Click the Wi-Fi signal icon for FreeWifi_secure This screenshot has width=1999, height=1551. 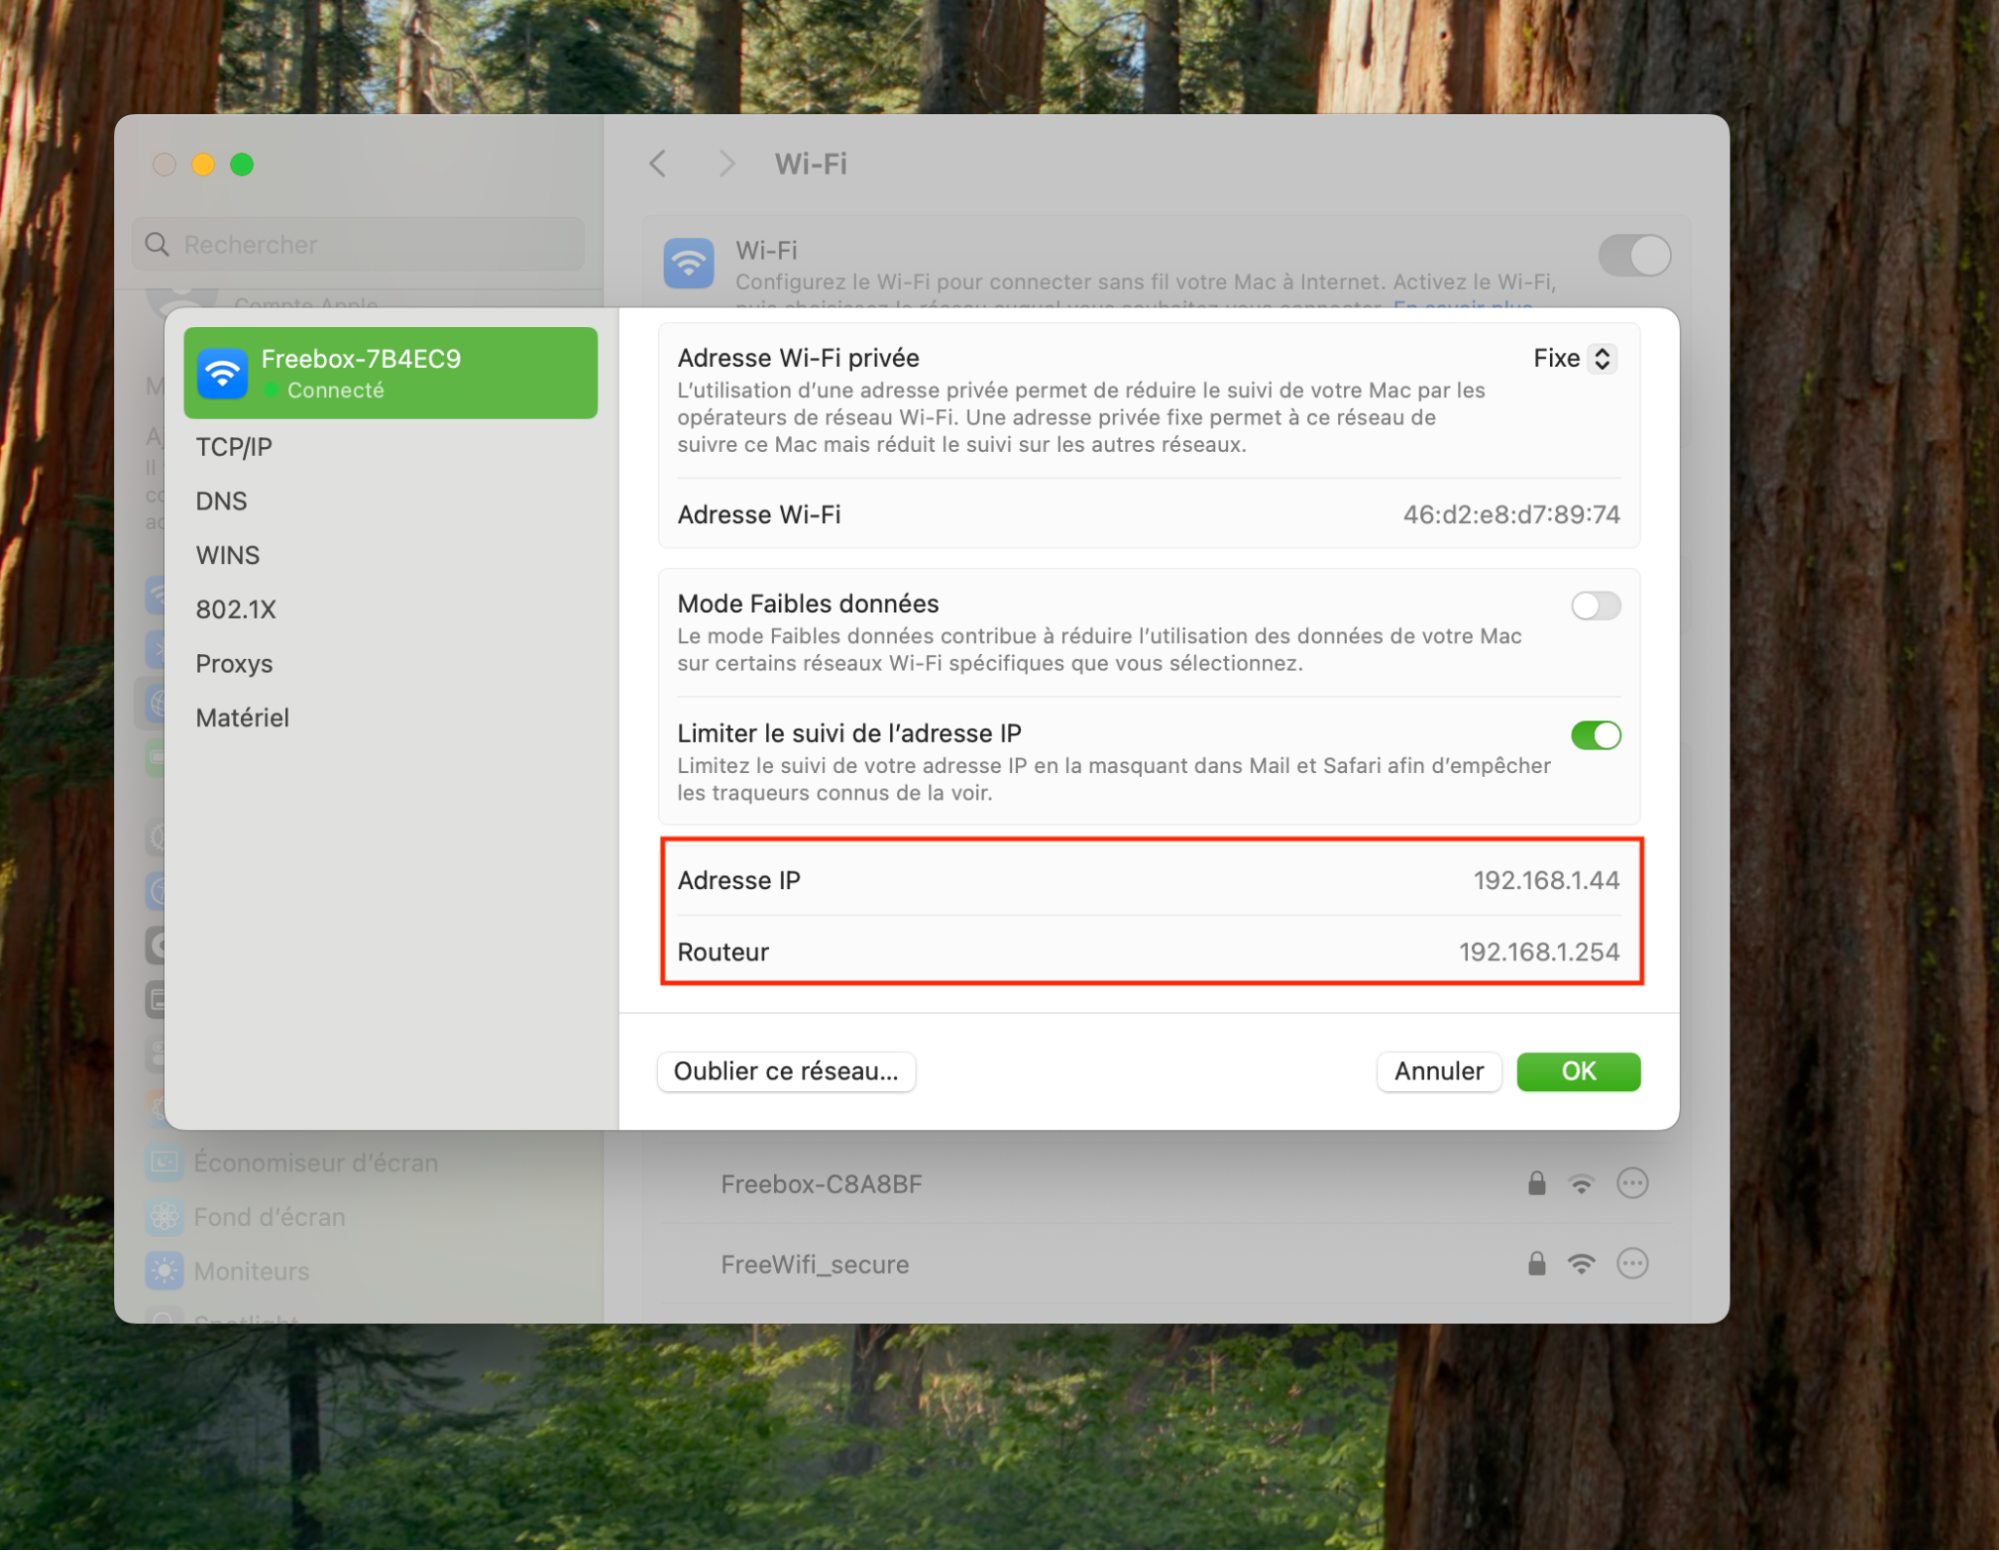click(x=1580, y=1264)
